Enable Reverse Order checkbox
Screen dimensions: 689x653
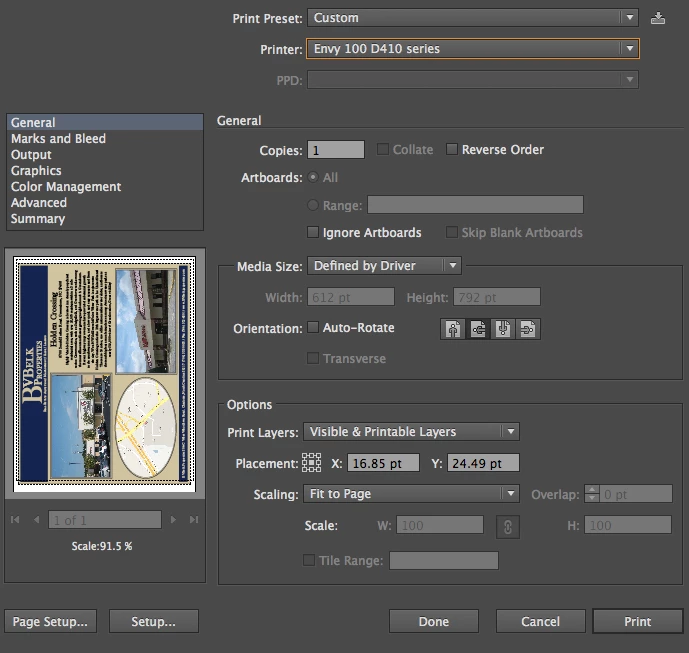coord(452,149)
